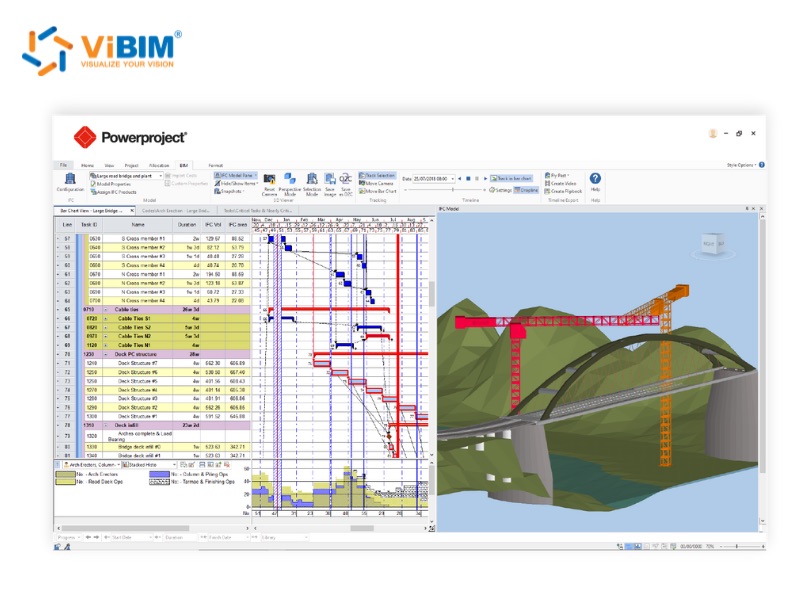Open Hide/Show Items dropdown
Screen dimensions: 800x600
[236, 183]
